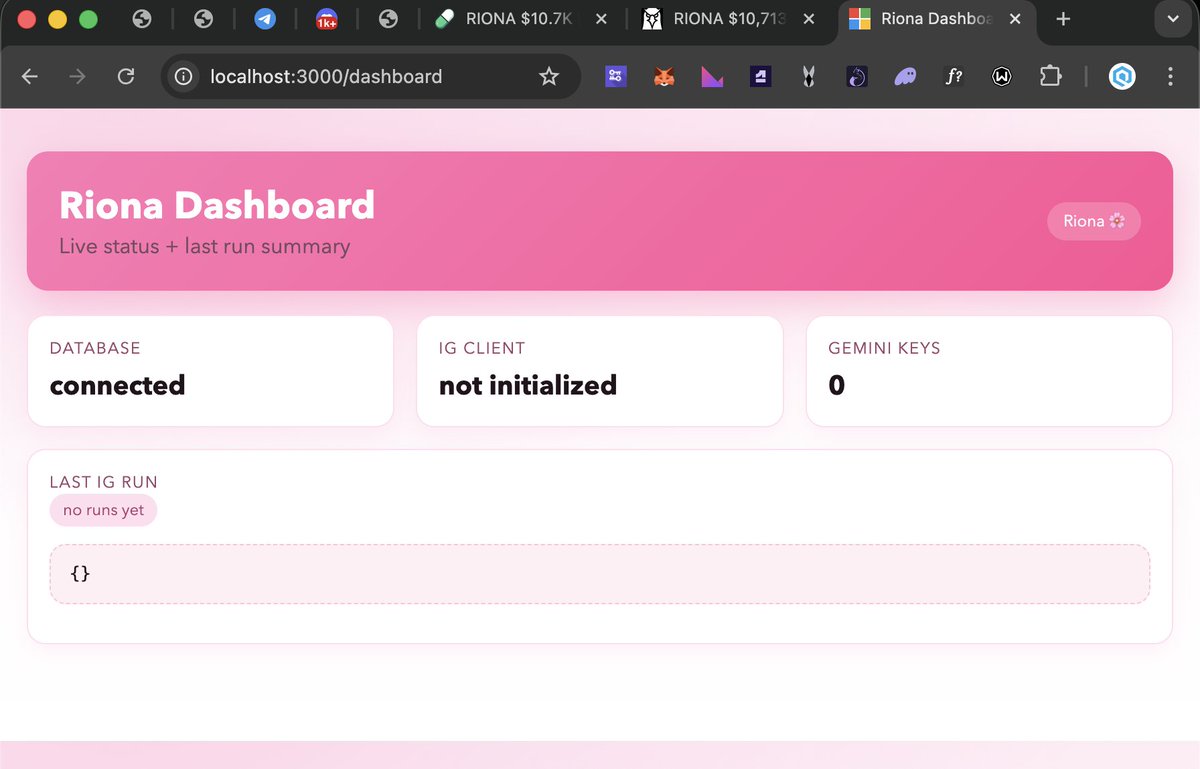Focus the localhost:3000/dashboard address bar

pos(371,76)
